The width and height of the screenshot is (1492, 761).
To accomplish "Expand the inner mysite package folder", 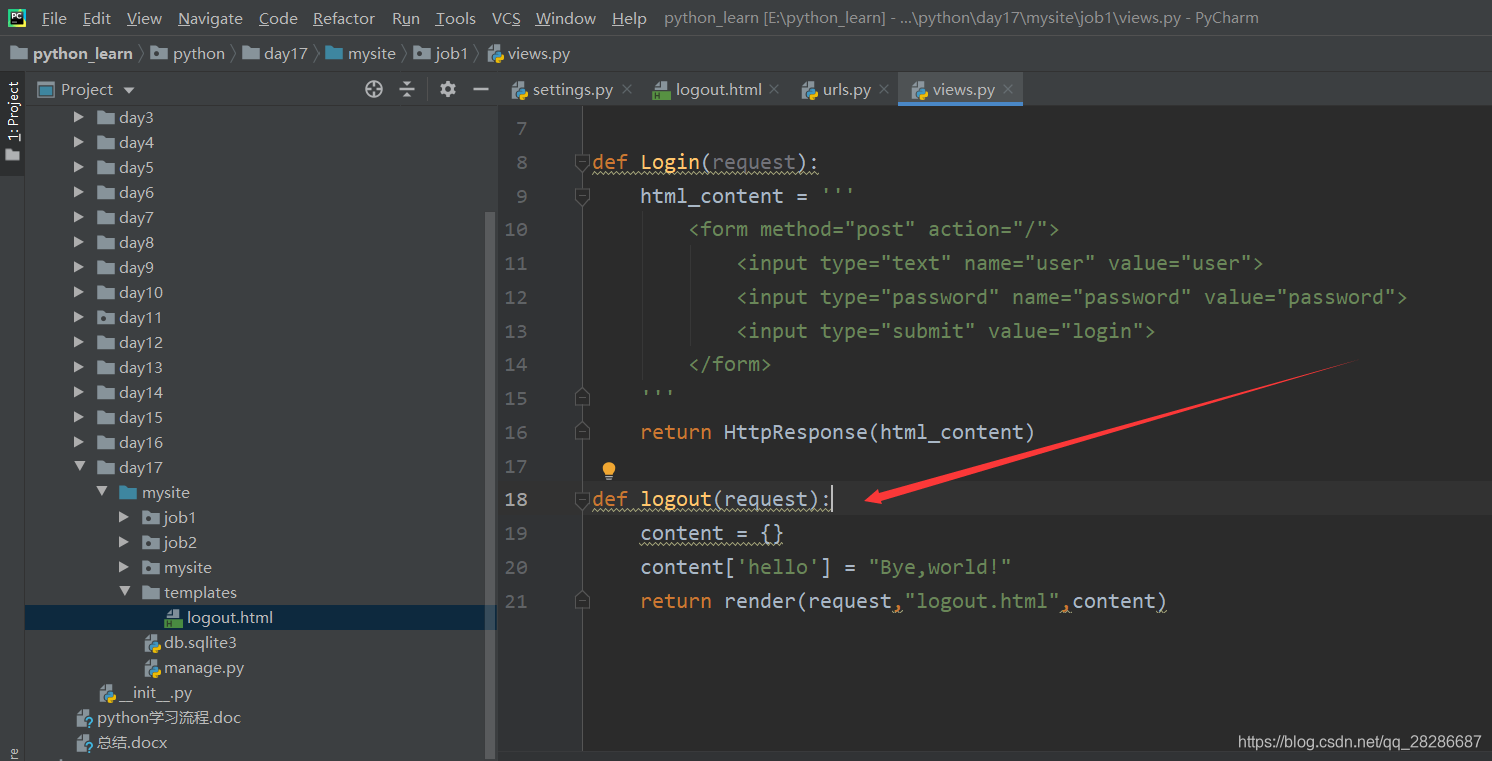I will click(124, 567).
